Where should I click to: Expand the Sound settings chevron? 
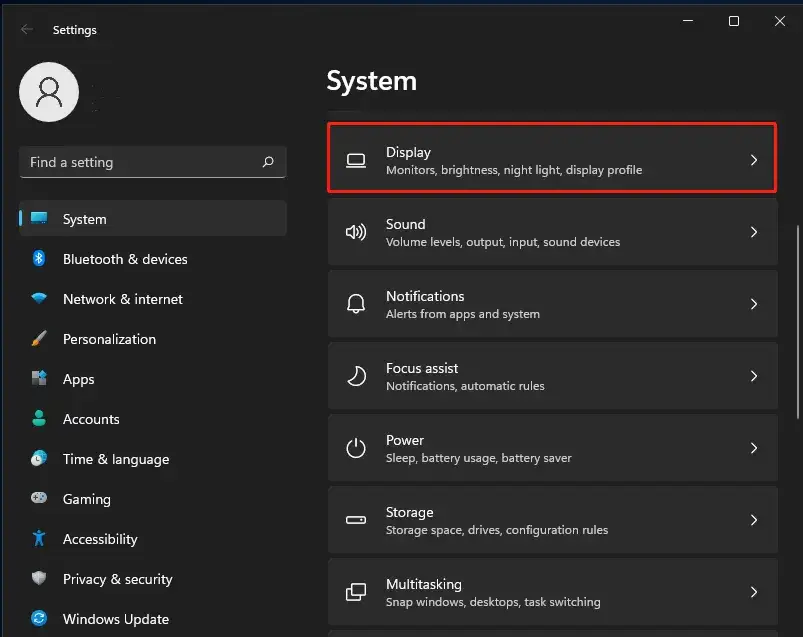coord(754,231)
